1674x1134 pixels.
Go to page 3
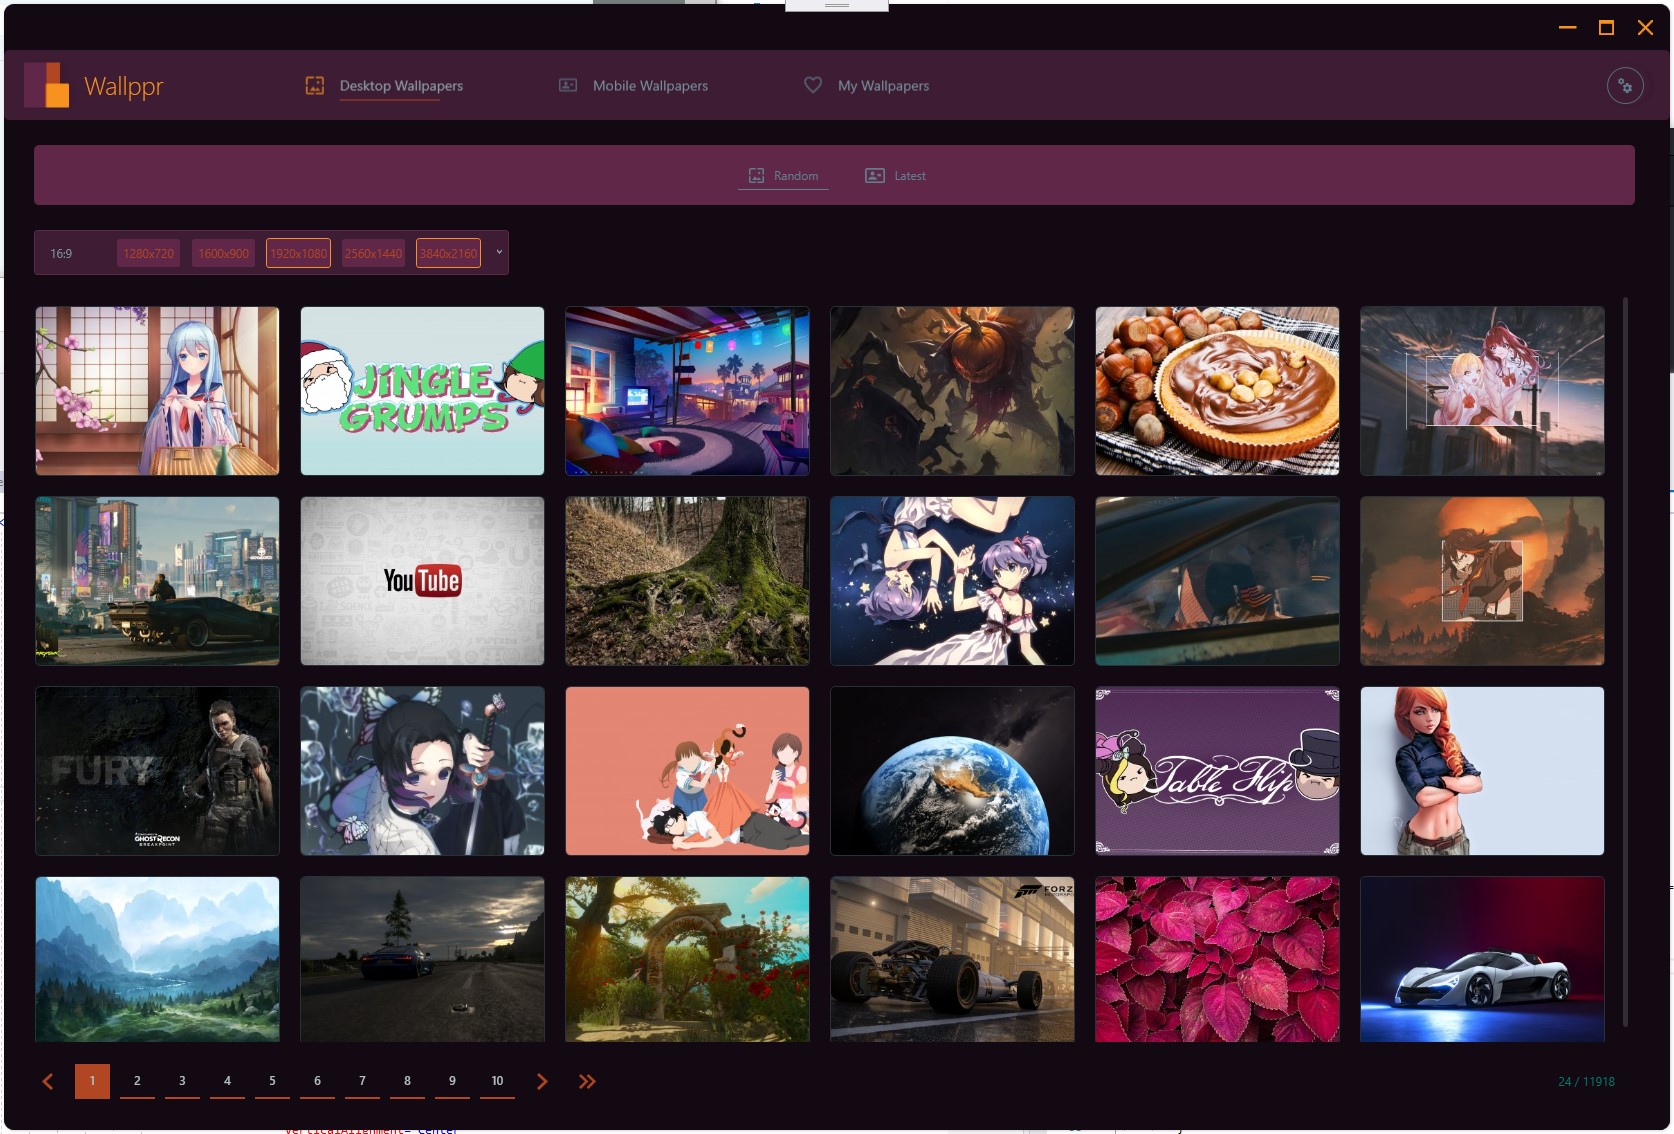pos(182,1081)
